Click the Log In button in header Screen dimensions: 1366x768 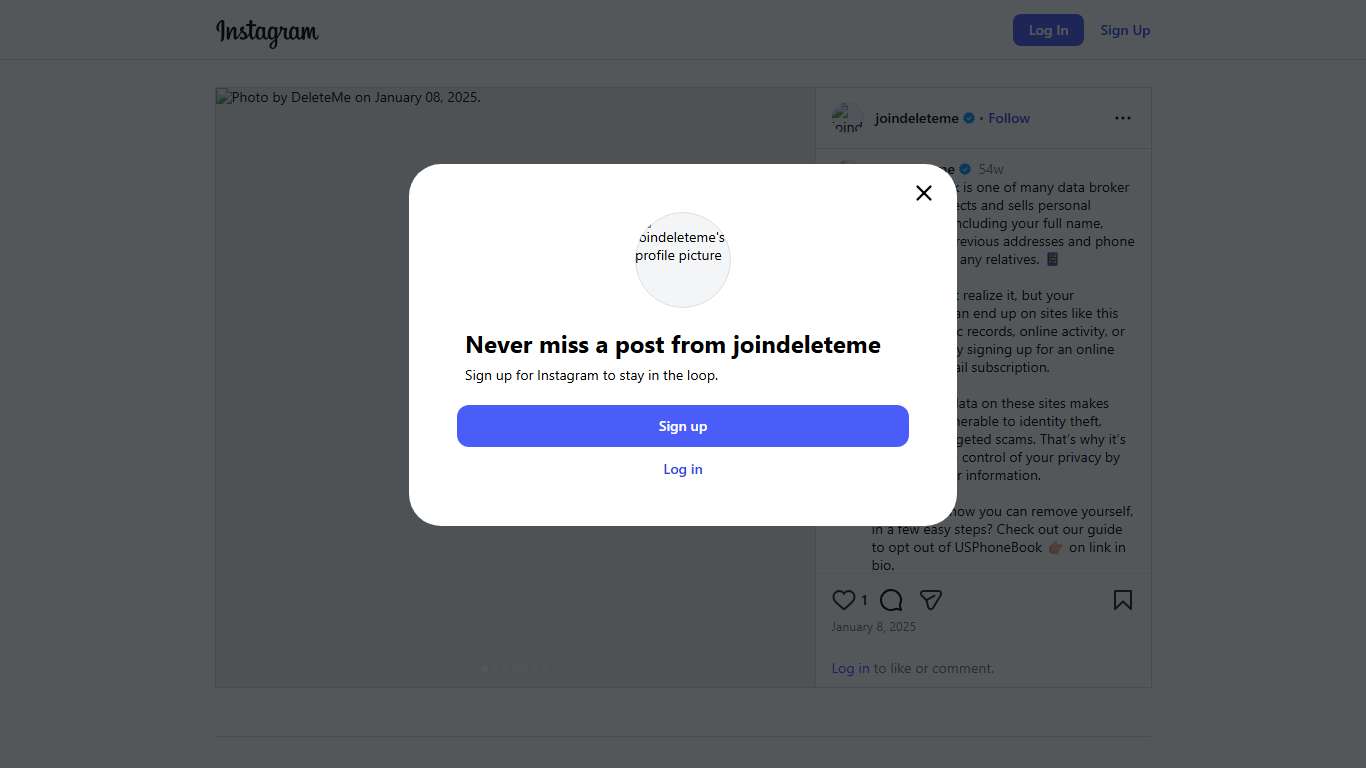[1048, 30]
